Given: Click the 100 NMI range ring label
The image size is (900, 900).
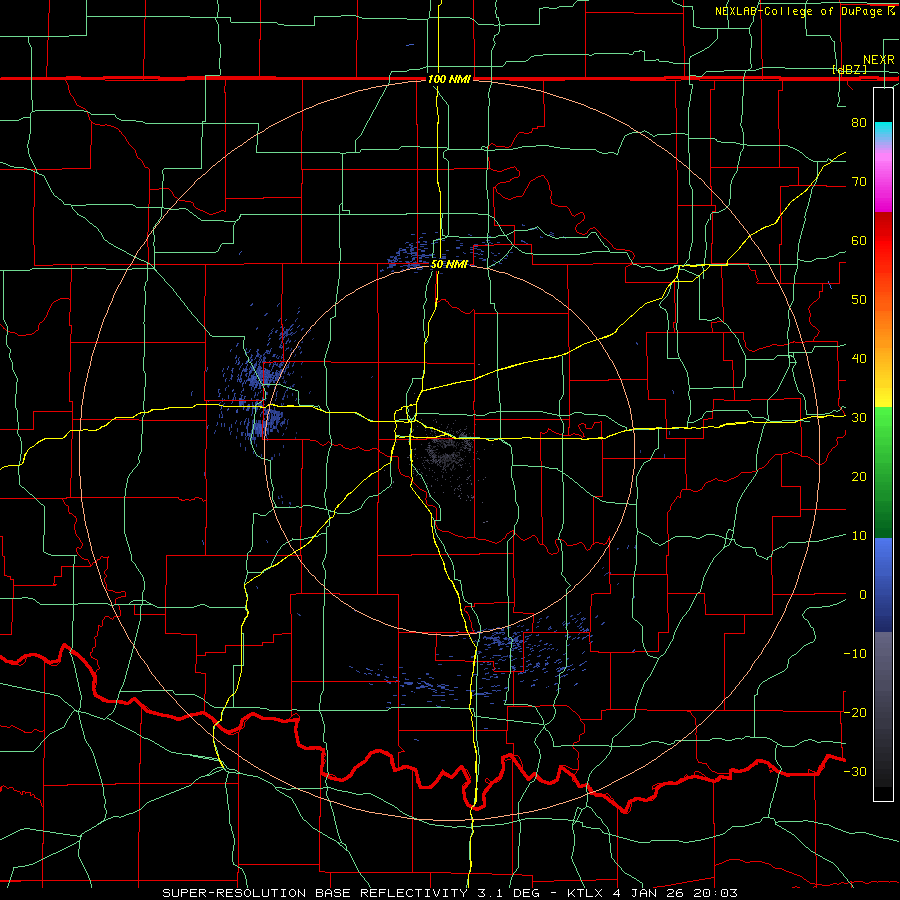Looking at the screenshot, I should coord(449,79).
